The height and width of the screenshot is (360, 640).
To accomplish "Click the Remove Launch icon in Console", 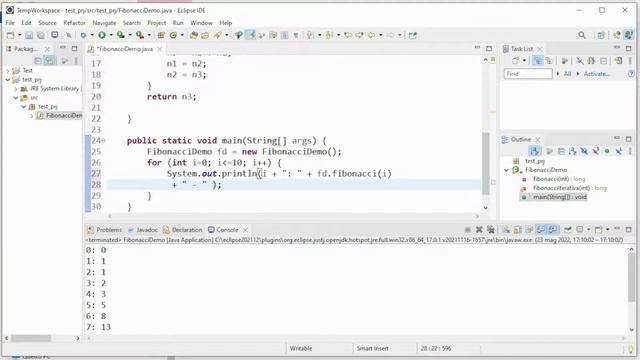I will [479, 230].
